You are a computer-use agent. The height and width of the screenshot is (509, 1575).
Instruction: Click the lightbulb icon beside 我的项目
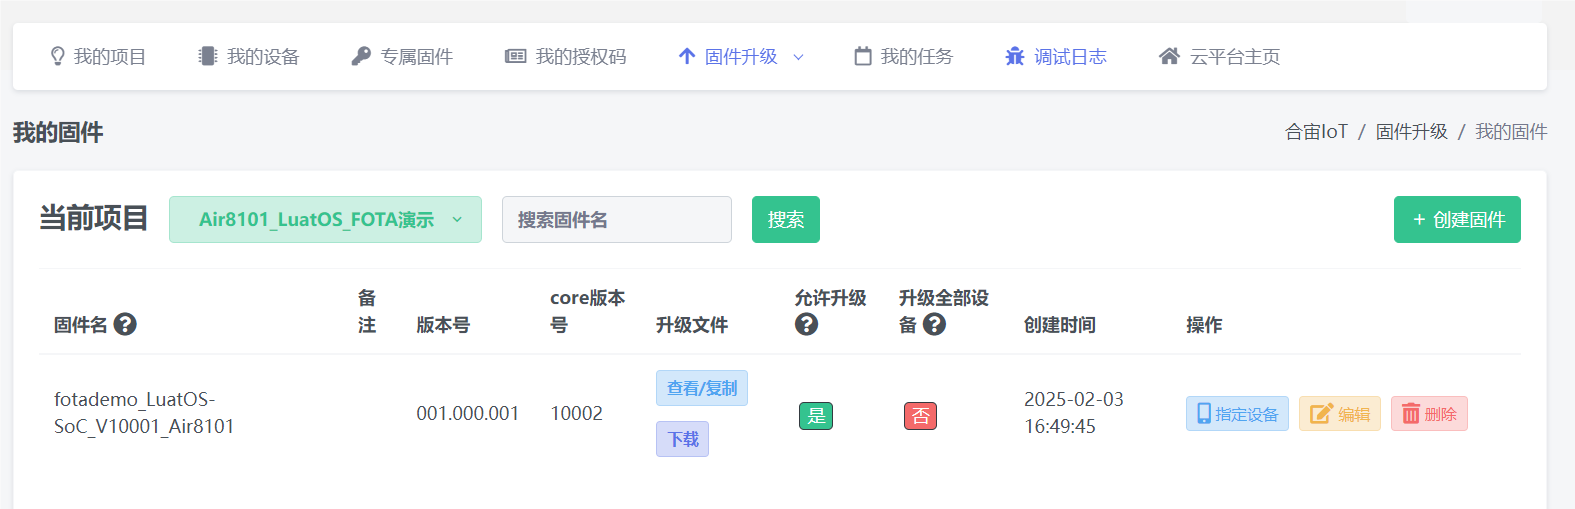pos(57,56)
